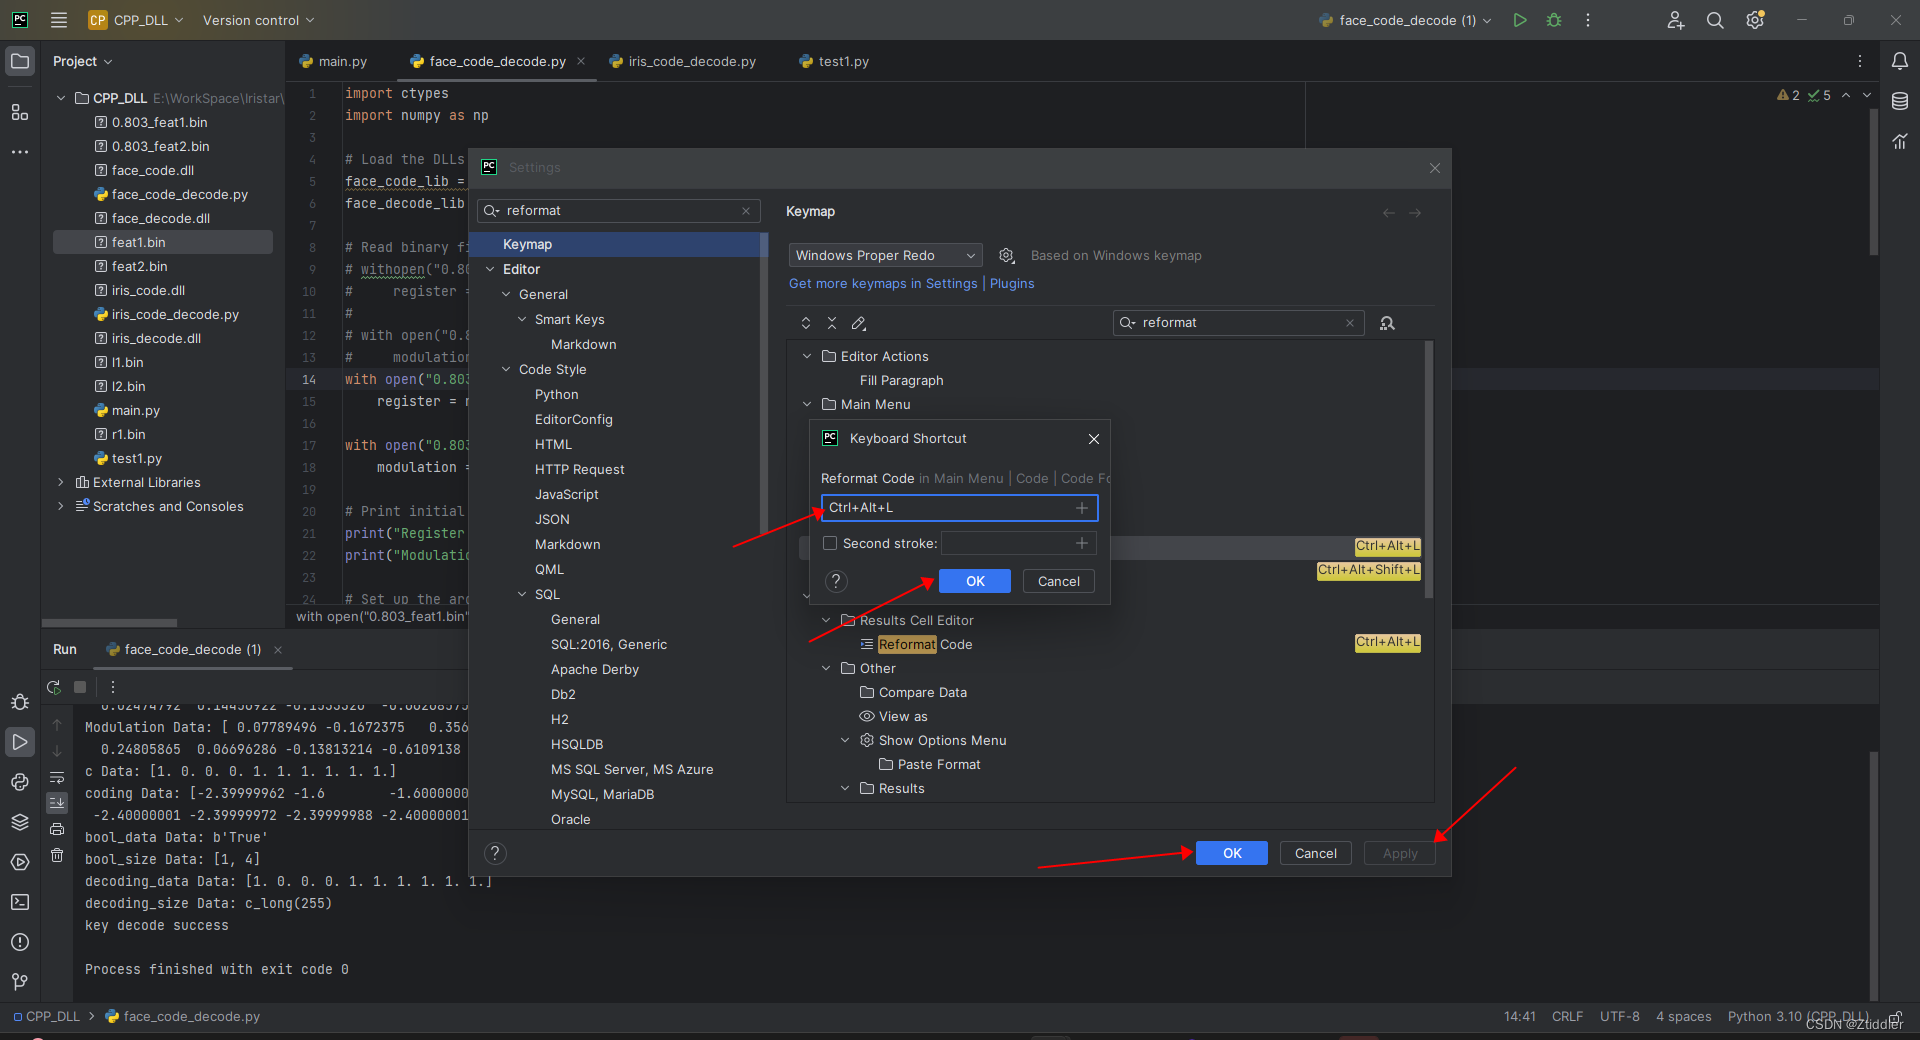Collapse the SQL section in the keymap tree

click(x=521, y=594)
